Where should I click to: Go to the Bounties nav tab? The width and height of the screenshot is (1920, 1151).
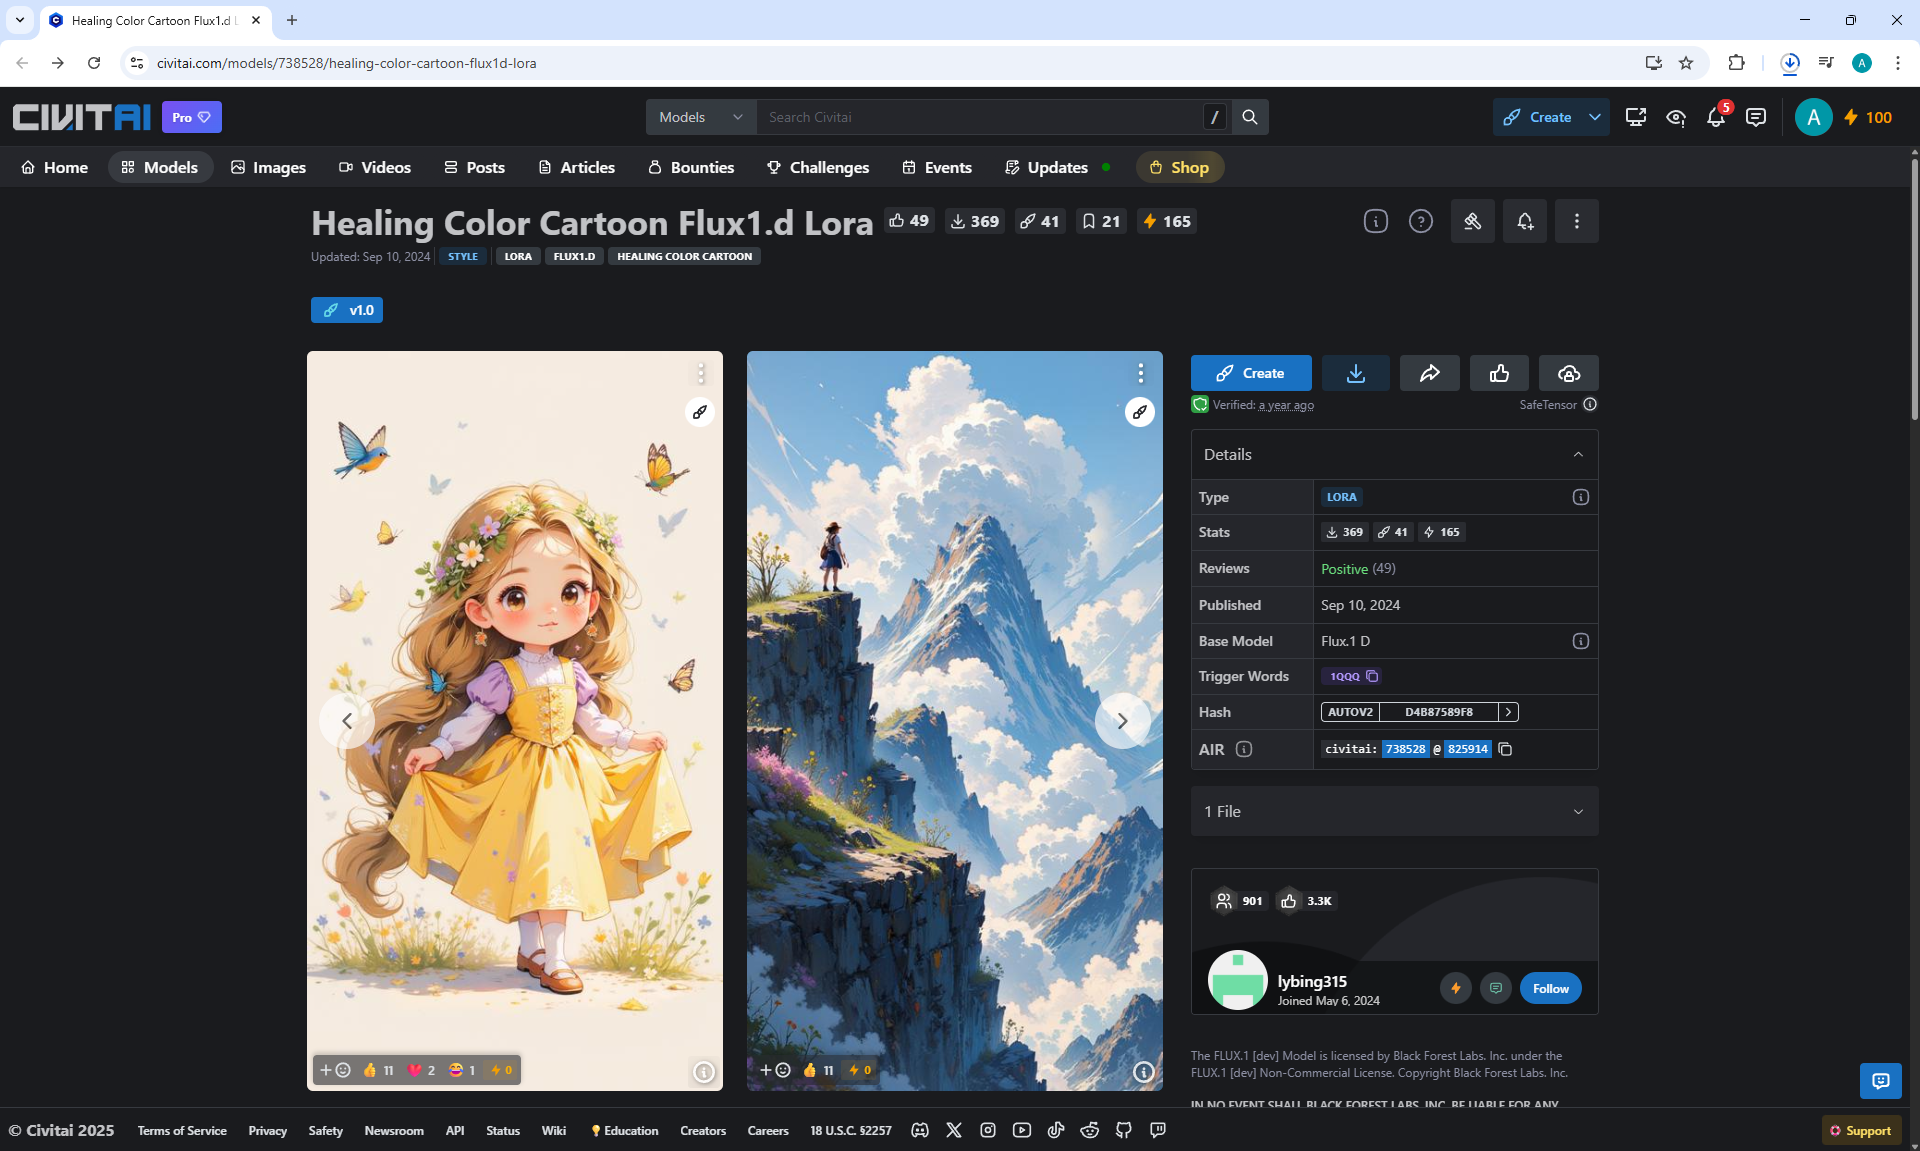[691, 167]
